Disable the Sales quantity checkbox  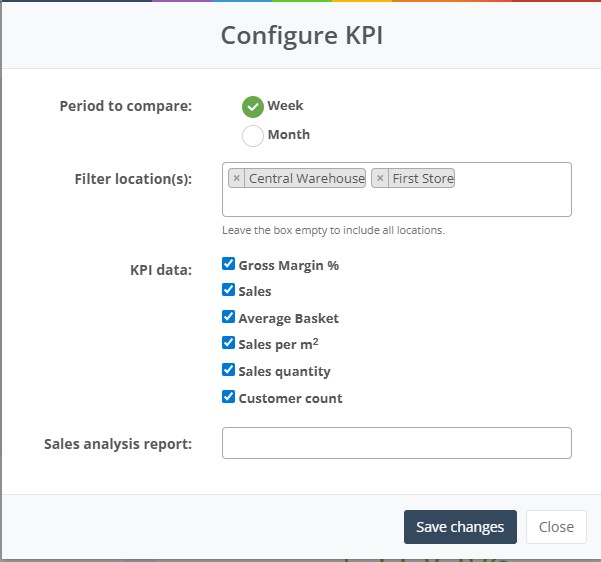coord(228,370)
